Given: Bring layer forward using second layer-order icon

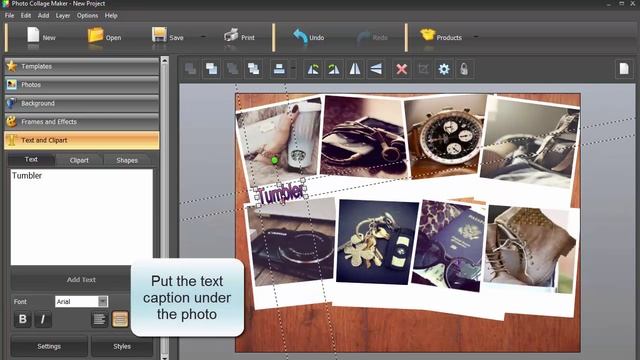Looking at the screenshot, I should 211,69.
